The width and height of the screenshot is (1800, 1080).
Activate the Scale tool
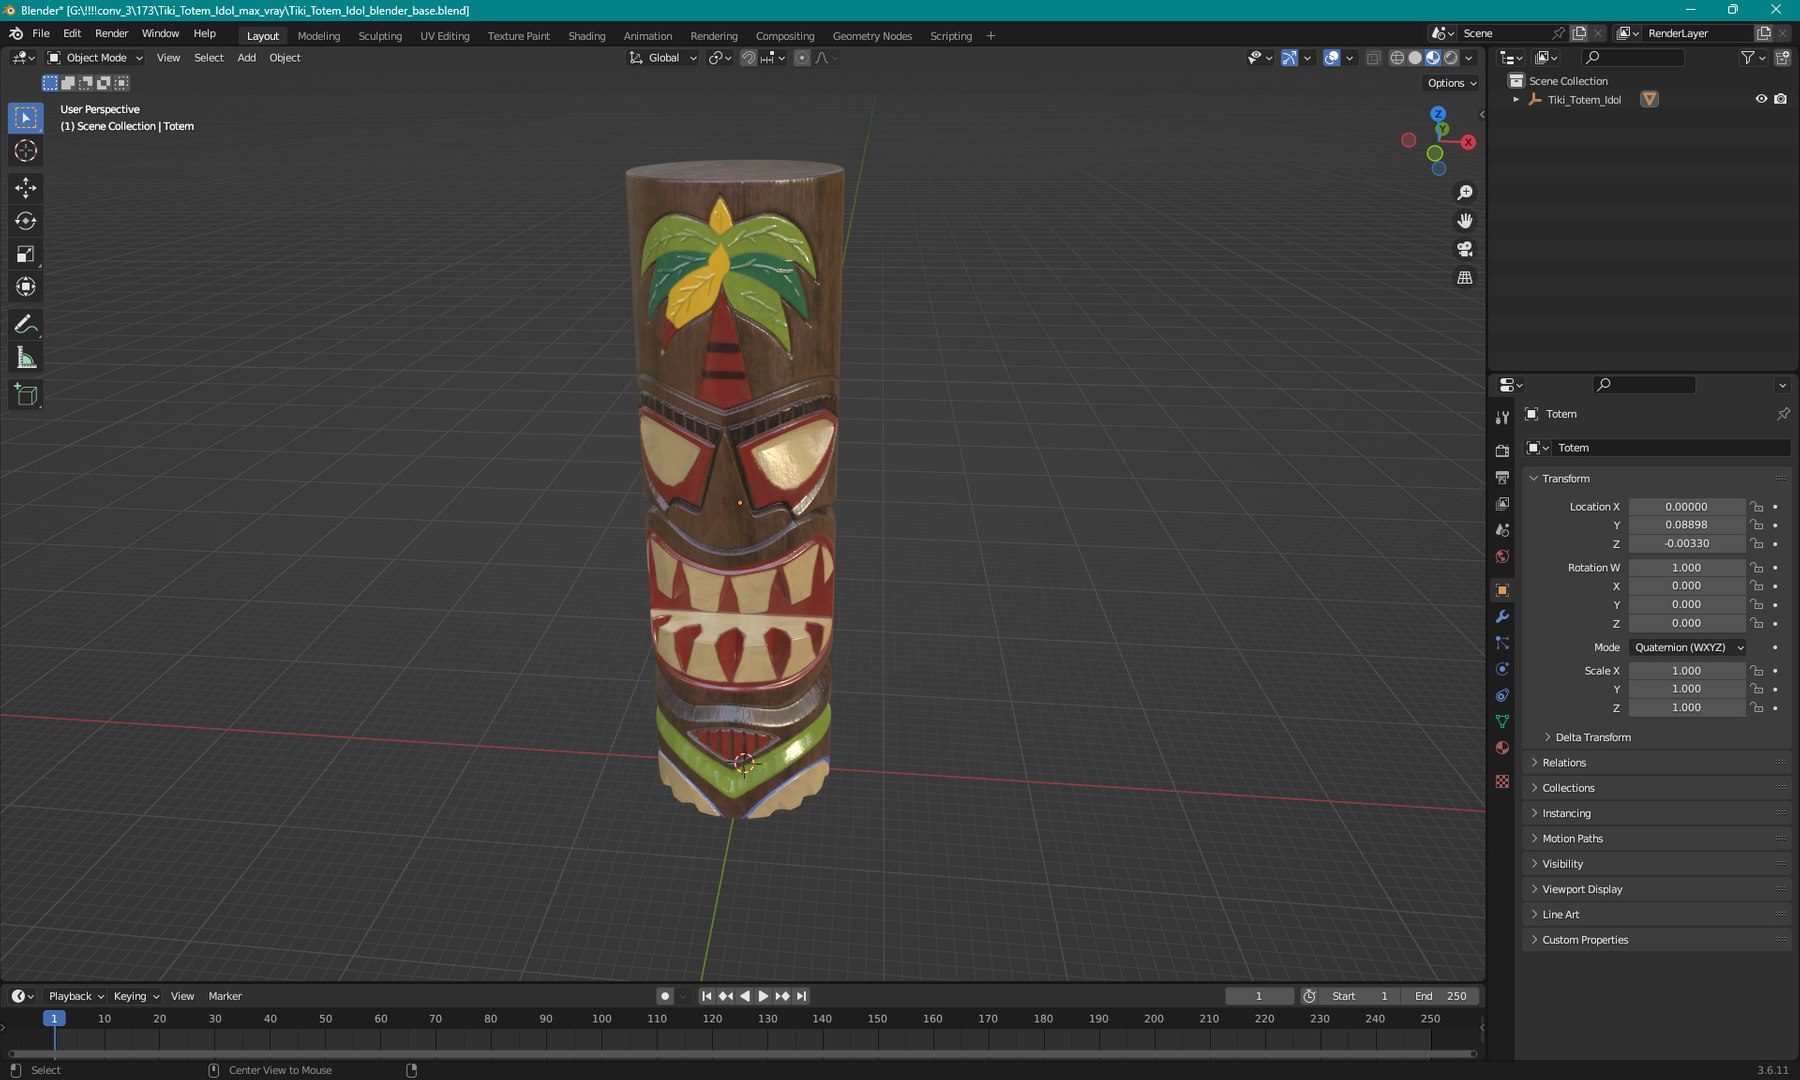(x=26, y=254)
